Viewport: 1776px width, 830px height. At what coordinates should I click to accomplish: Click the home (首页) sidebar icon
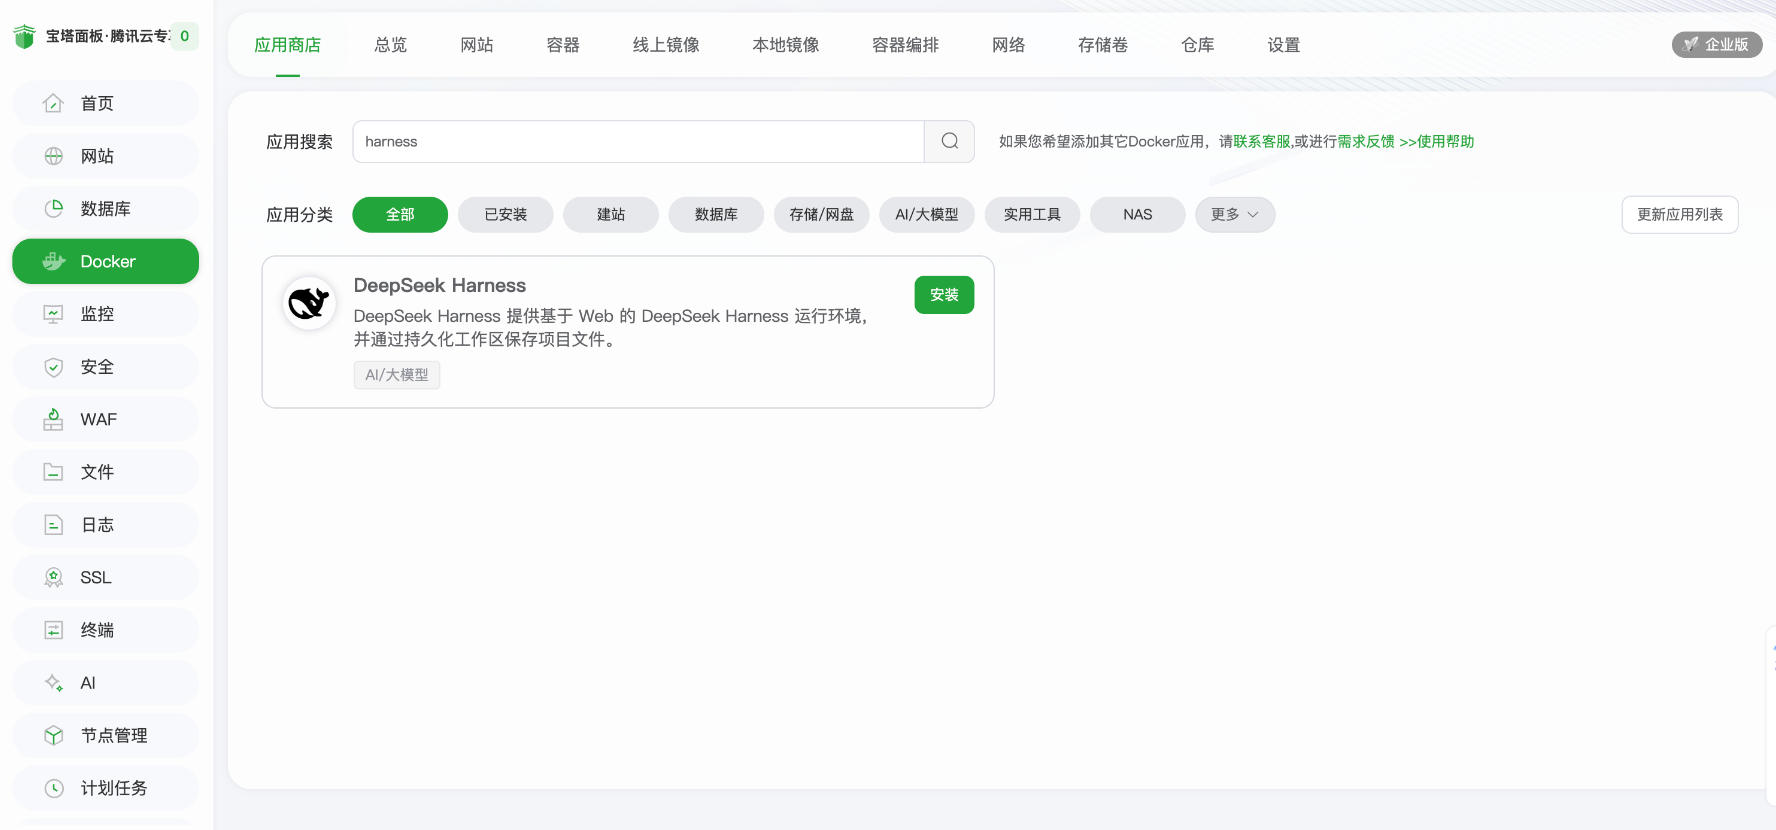54,103
